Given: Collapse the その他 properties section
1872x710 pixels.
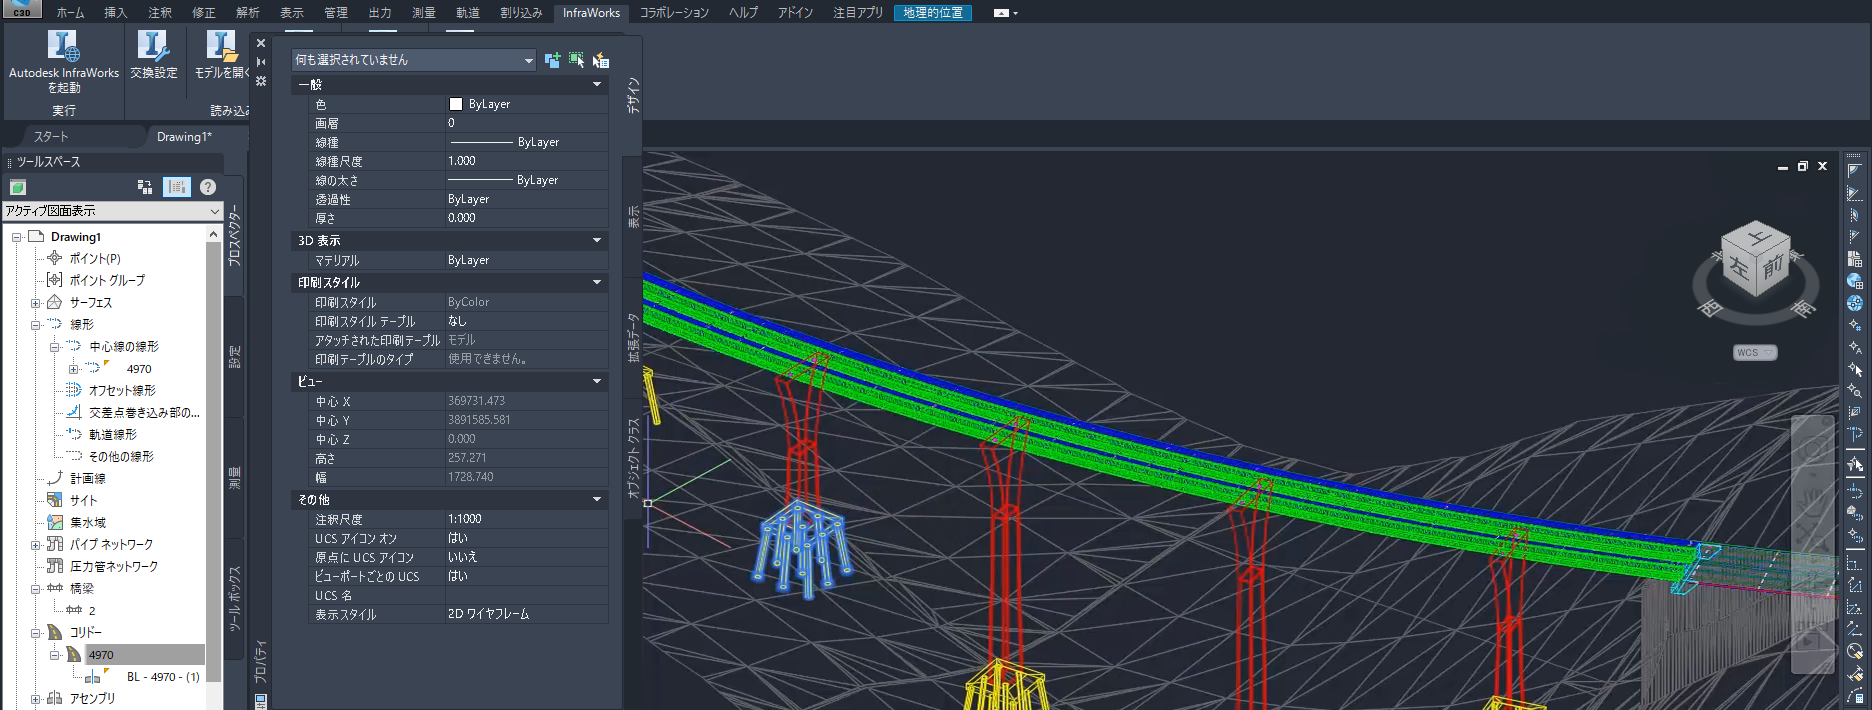Looking at the screenshot, I should 597,500.
